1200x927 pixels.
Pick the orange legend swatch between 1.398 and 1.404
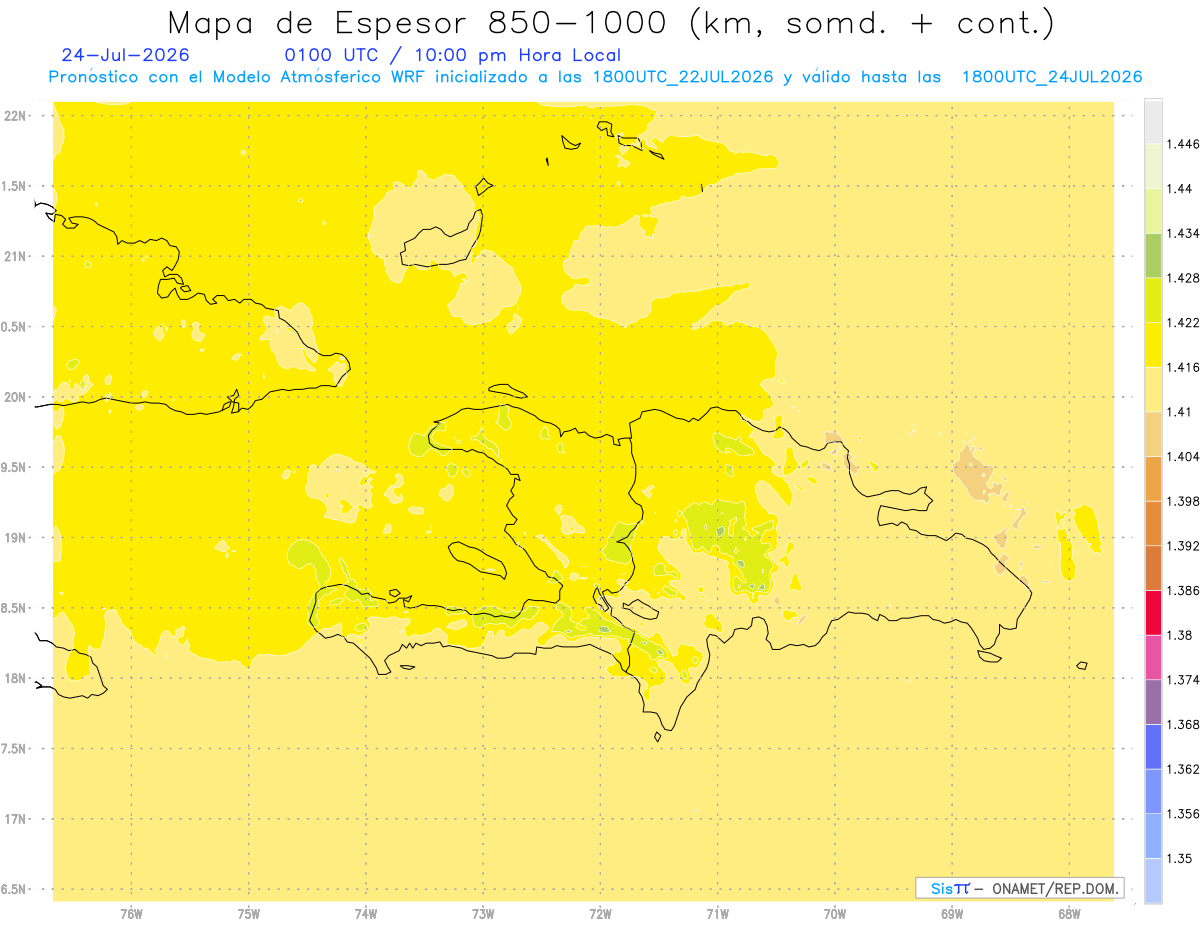pyautogui.click(x=1153, y=478)
